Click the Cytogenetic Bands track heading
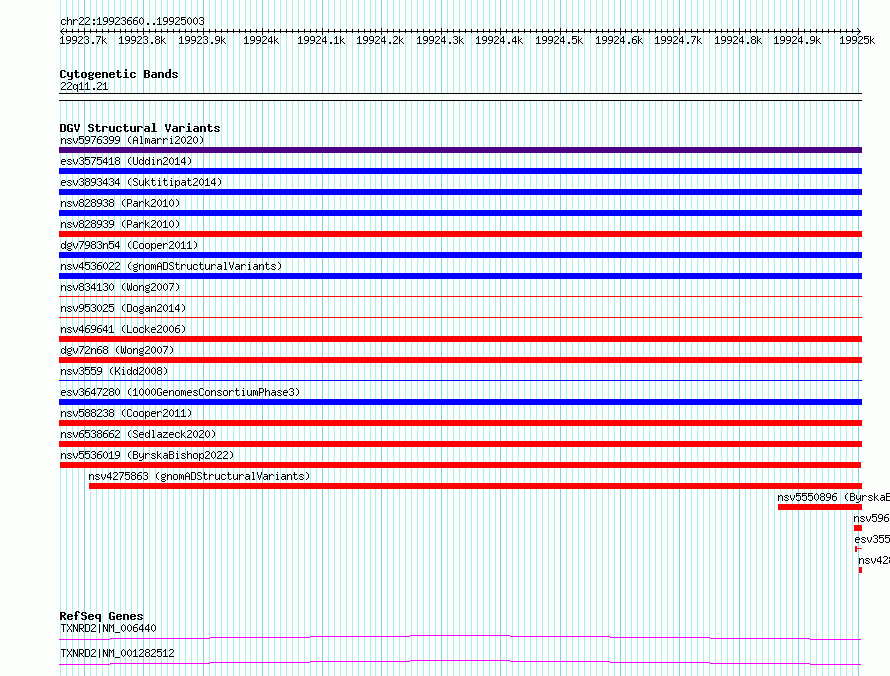 click(x=119, y=74)
